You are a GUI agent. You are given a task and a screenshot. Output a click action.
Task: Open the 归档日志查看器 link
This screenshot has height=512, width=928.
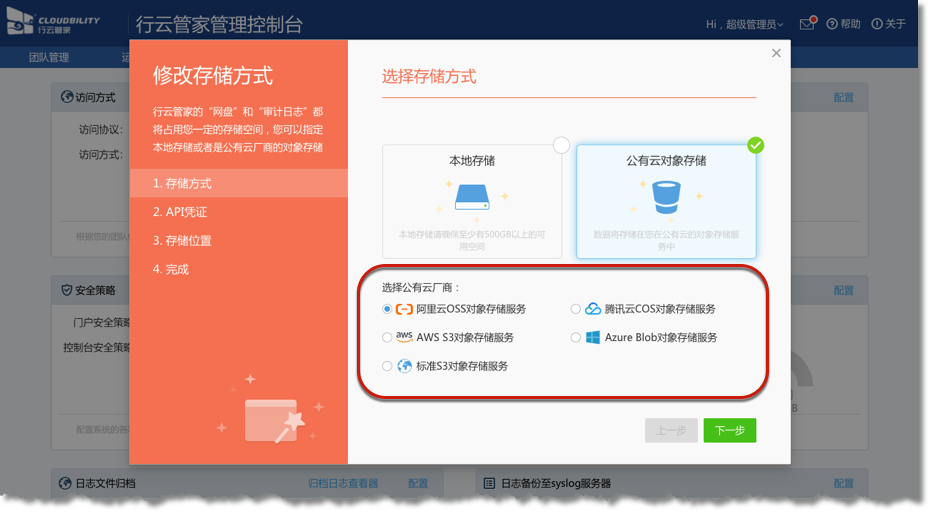tap(343, 484)
